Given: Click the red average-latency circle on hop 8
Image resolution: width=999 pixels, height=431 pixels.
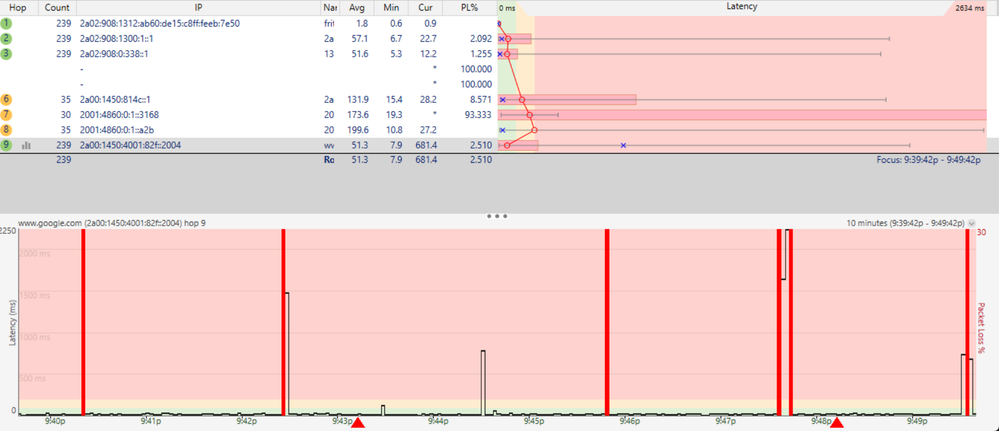Looking at the screenshot, I should click(535, 130).
